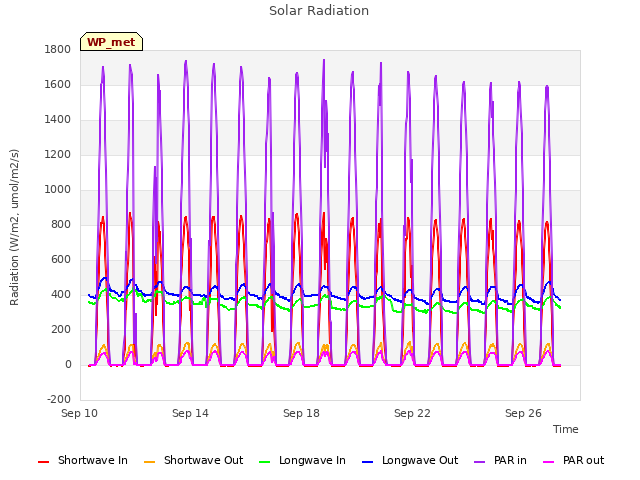Click the 1600 y-axis tick label
This screenshot has width=640, height=480.
[58, 84]
